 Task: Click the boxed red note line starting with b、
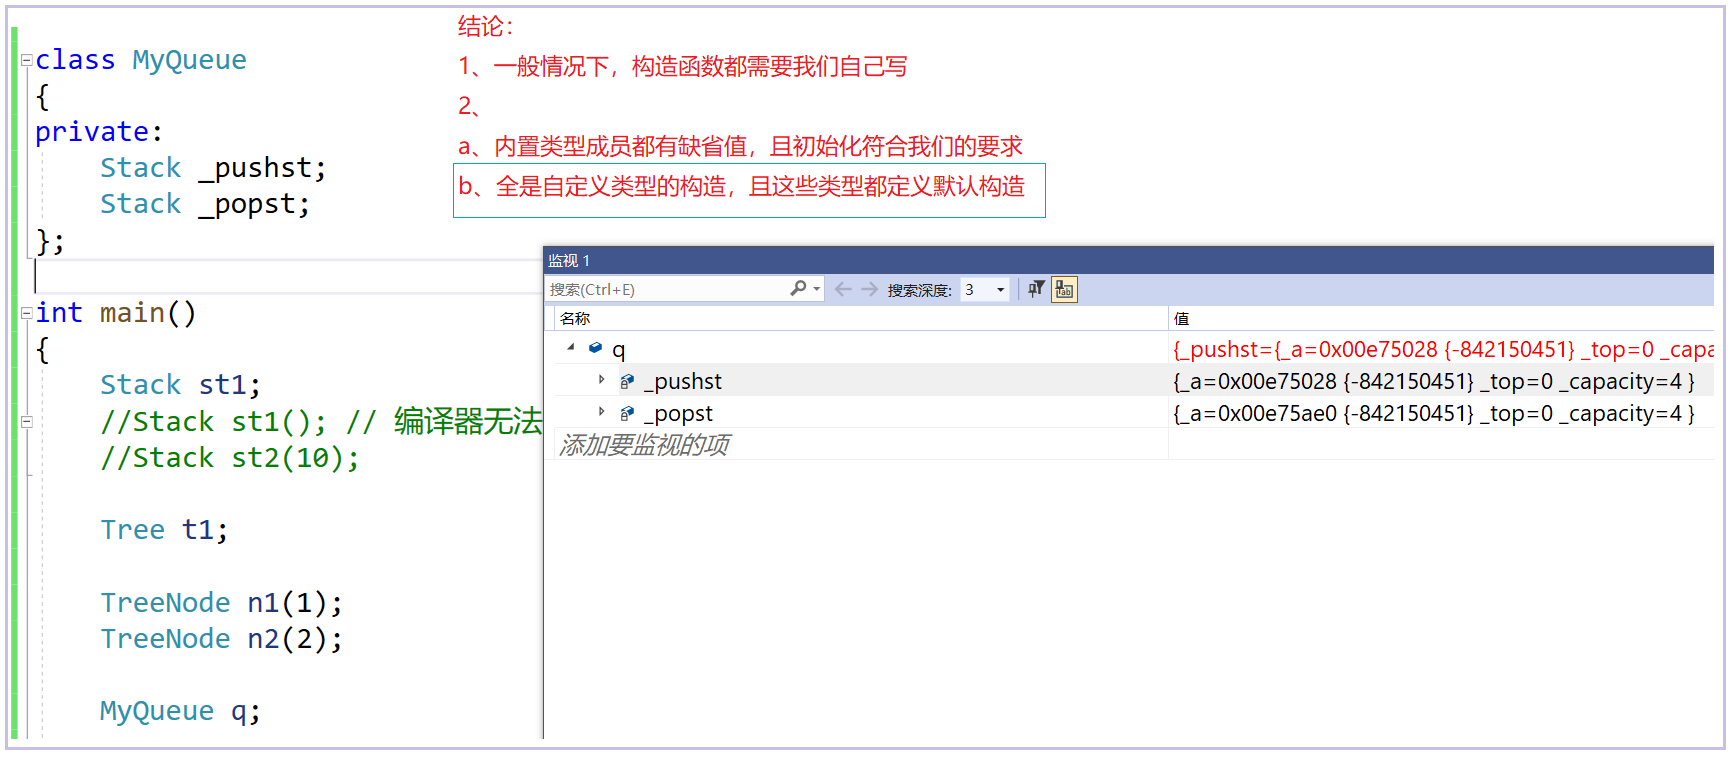(741, 187)
